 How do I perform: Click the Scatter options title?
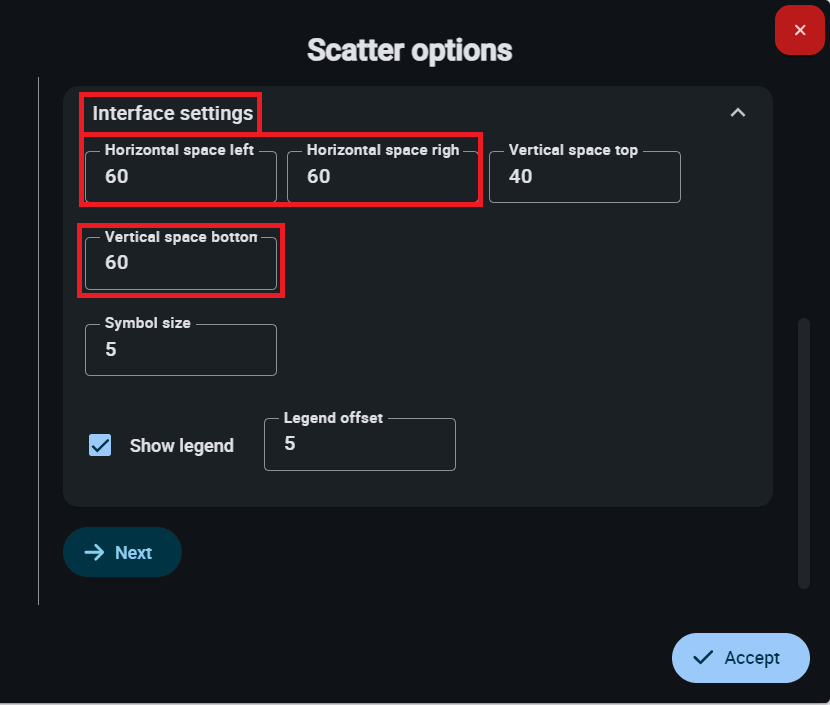tap(409, 50)
